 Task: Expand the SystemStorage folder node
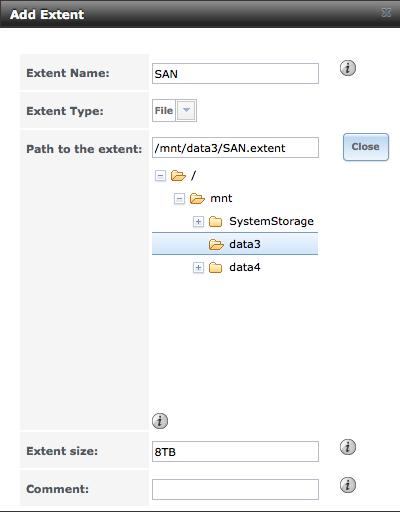point(198,222)
